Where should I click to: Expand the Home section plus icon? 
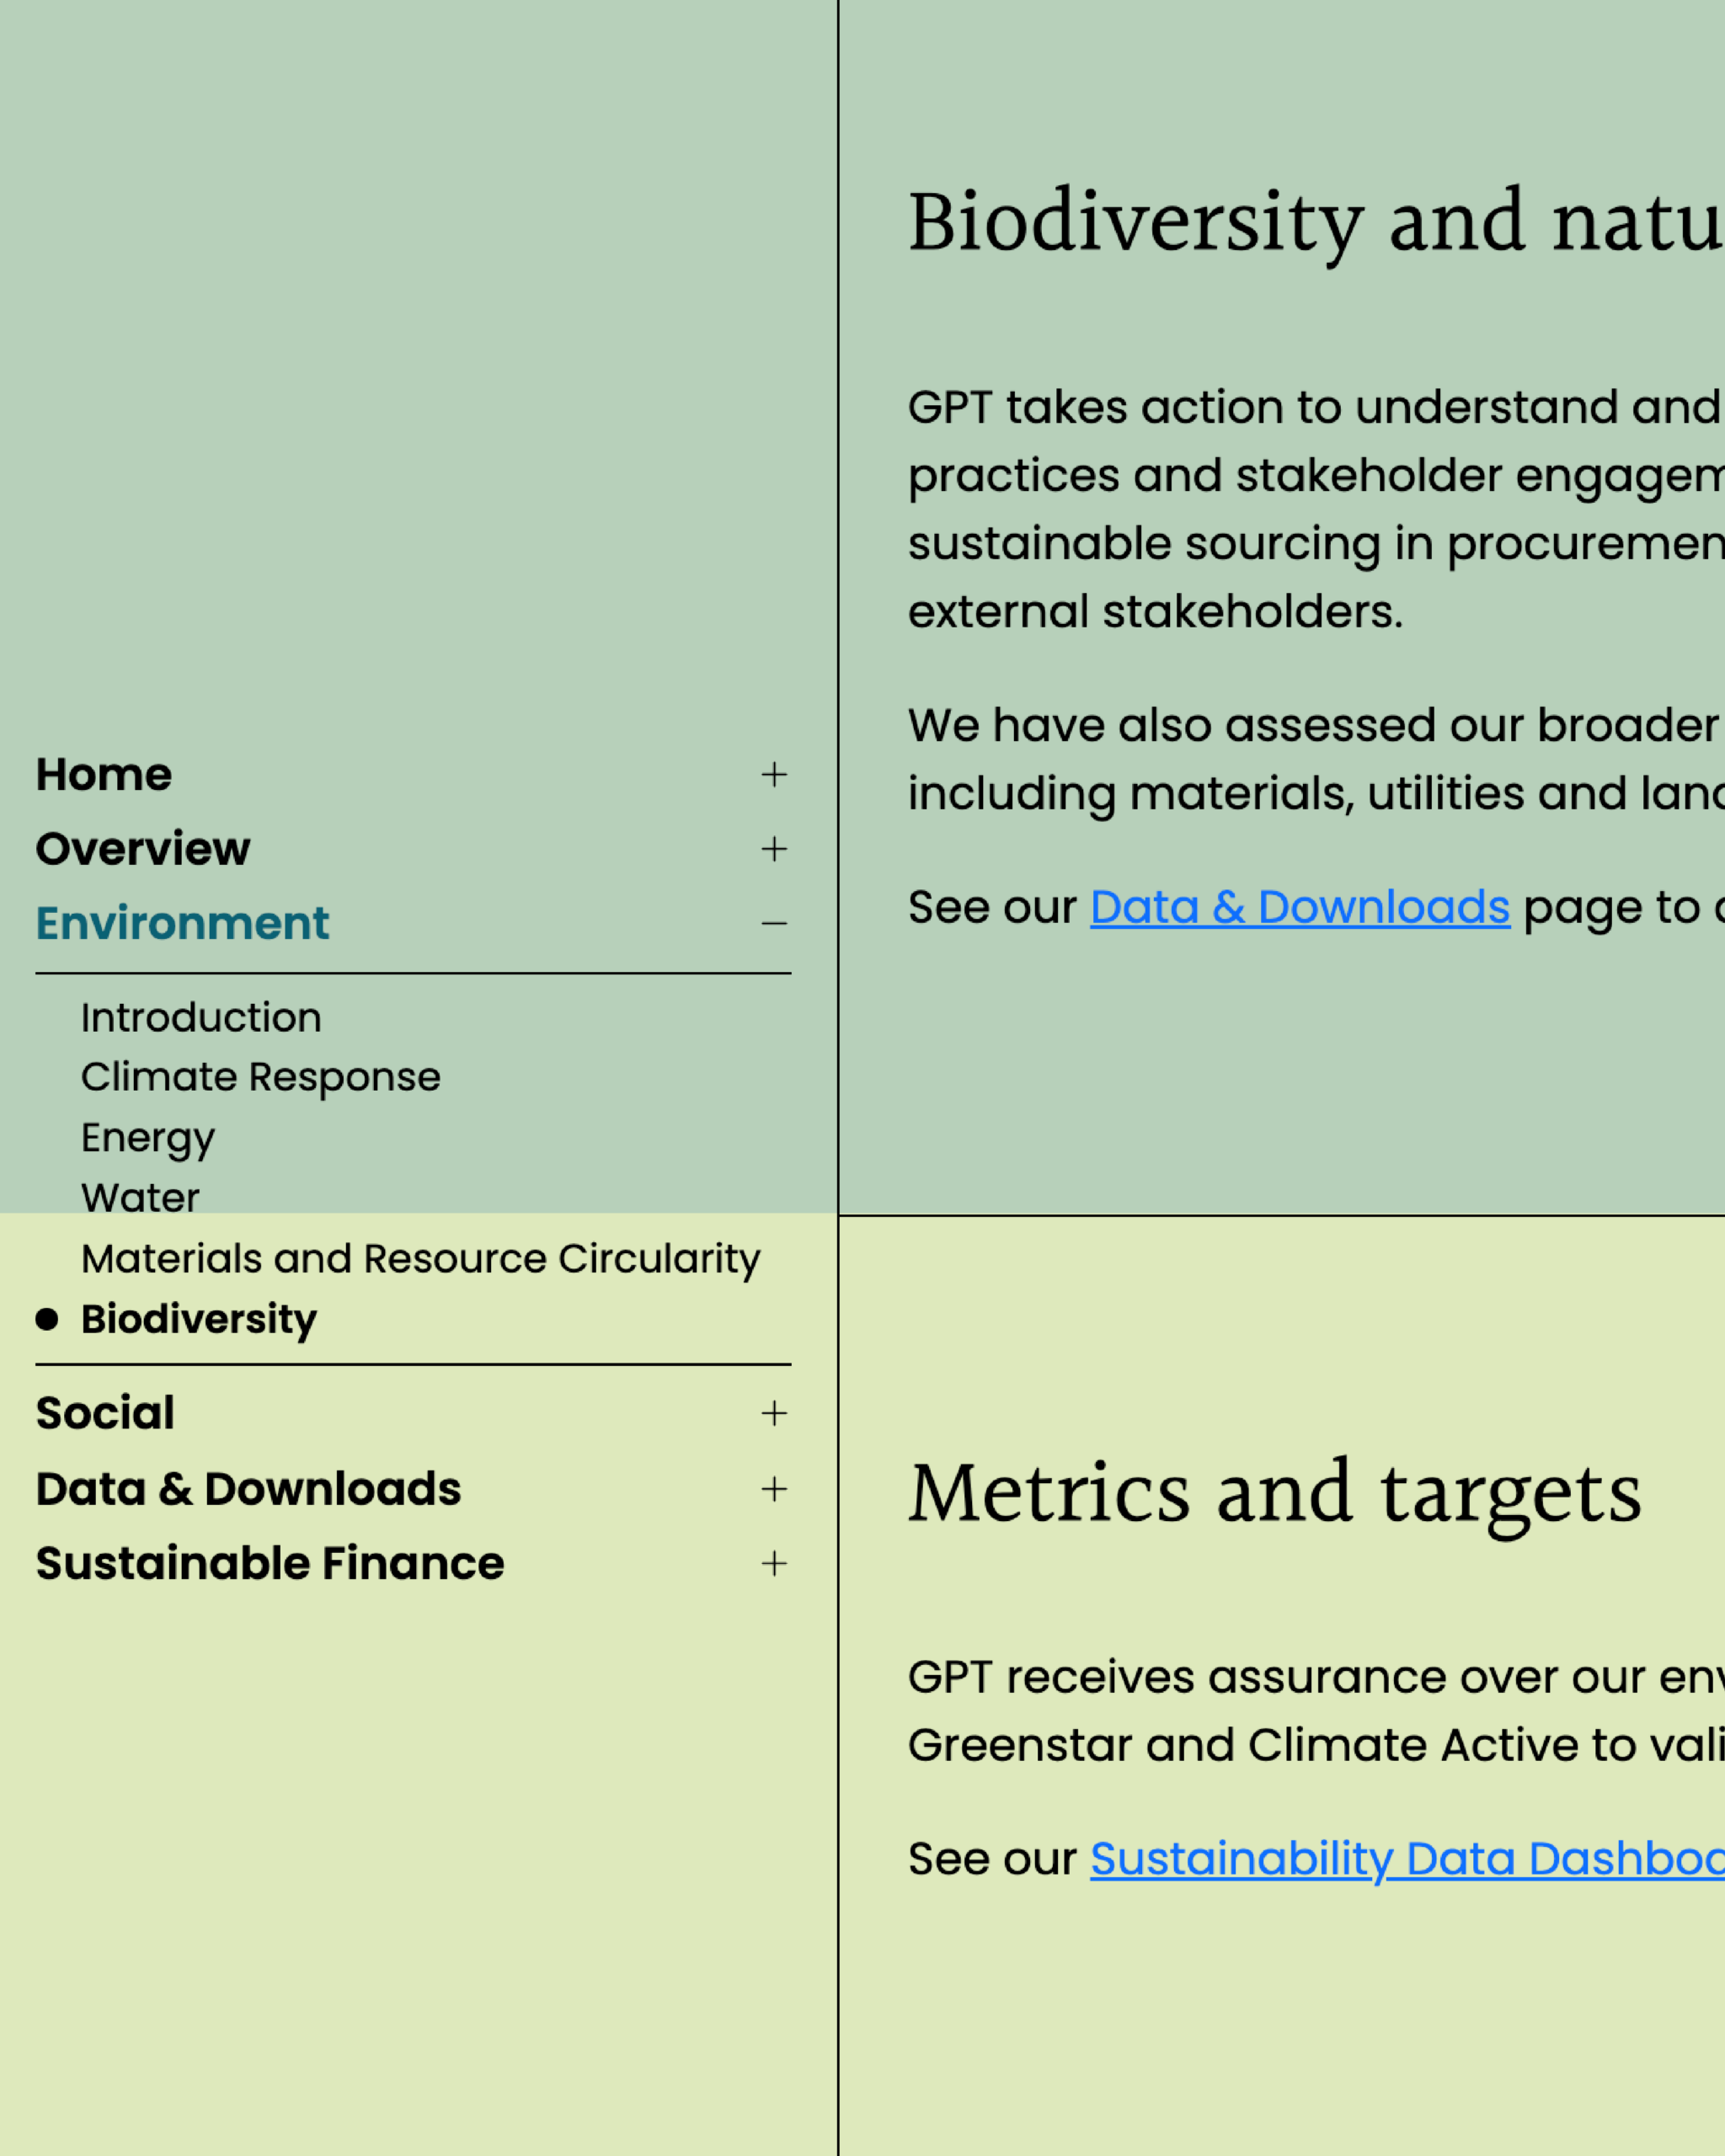pyautogui.click(x=774, y=775)
